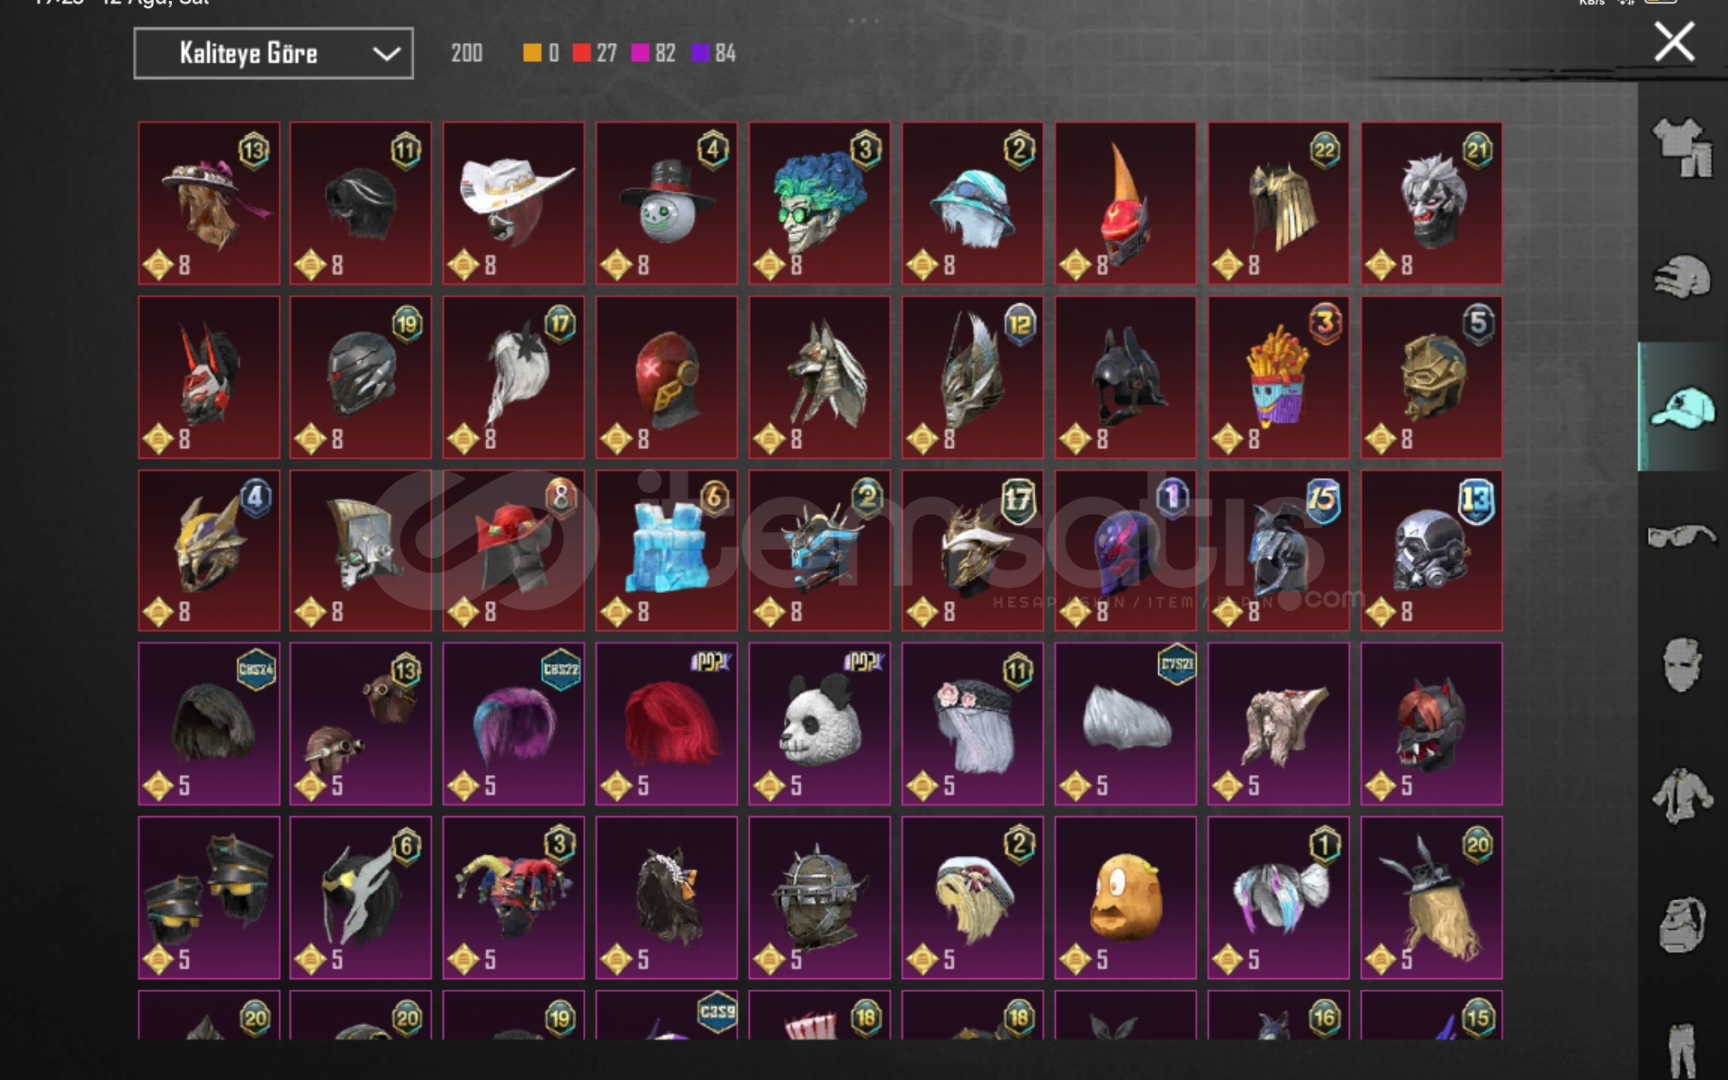Select the cap headwear category tab
This screenshot has height=1080, width=1728.
coord(1682,407)
